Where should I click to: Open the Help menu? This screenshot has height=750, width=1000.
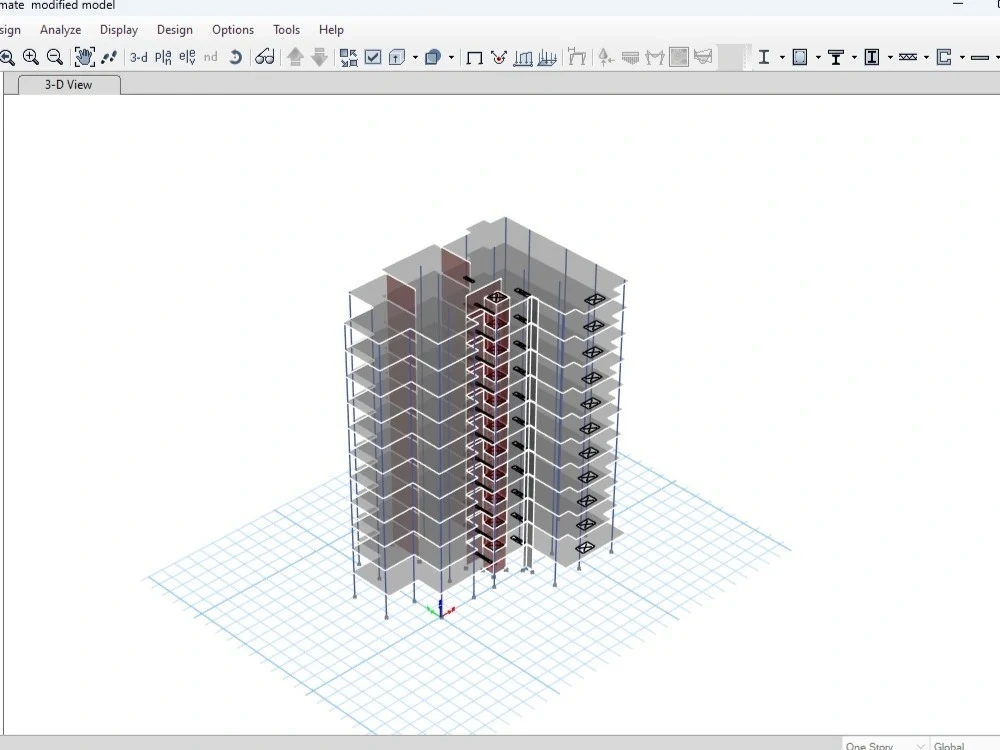click(331, 30)
